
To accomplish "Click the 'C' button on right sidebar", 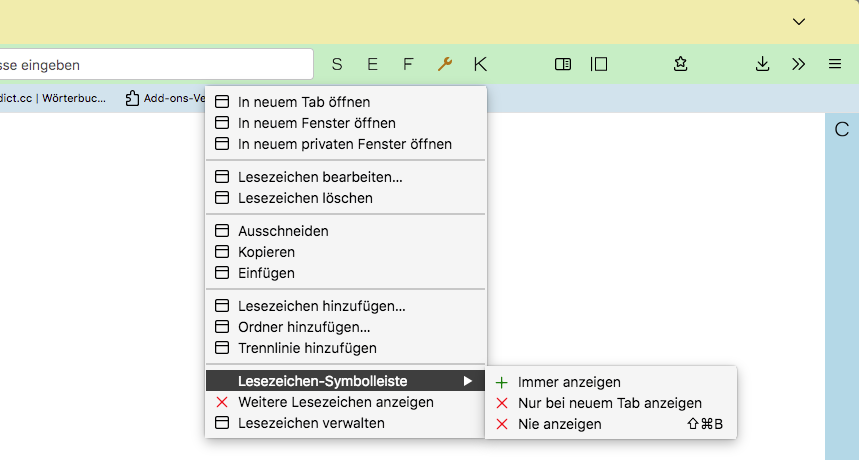I will point(841,129).
